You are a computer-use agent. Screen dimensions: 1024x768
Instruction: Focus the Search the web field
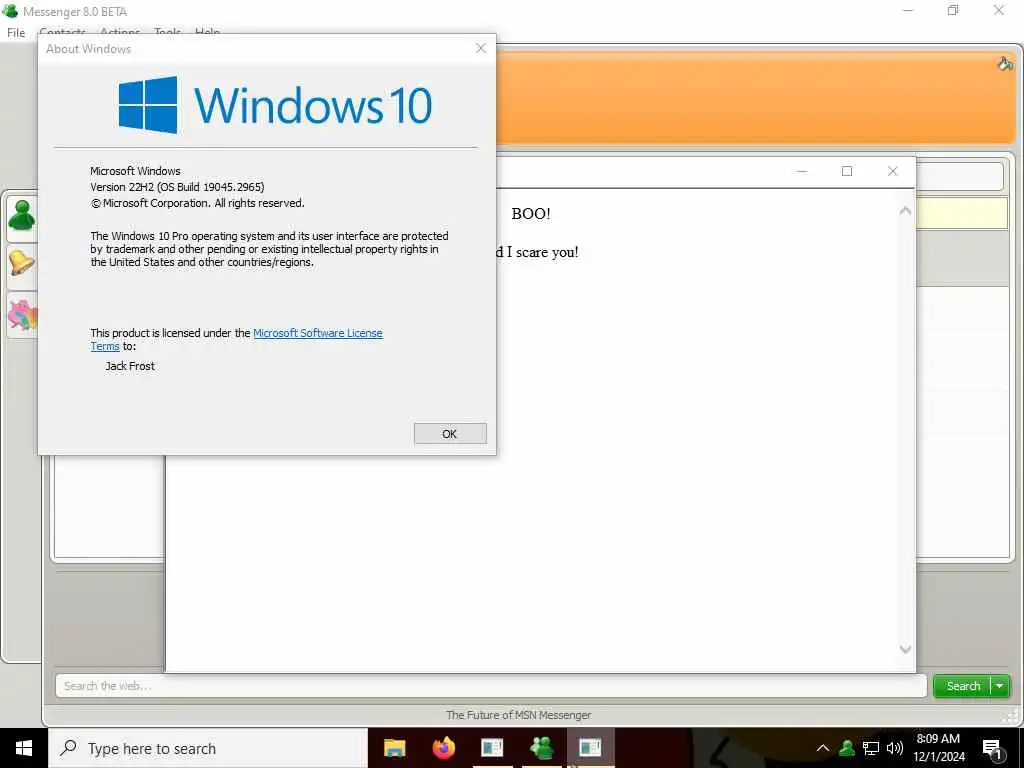(x=491, y=686)
